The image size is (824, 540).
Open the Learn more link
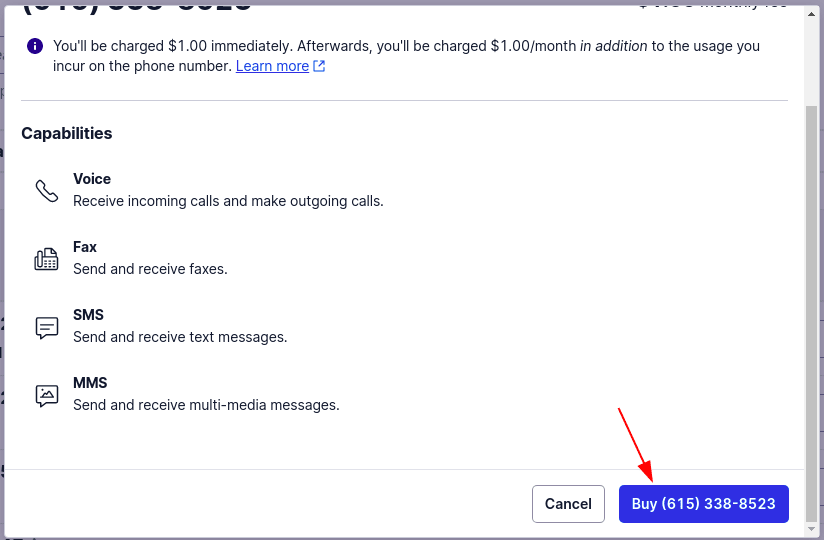click(x=272, y=66)
